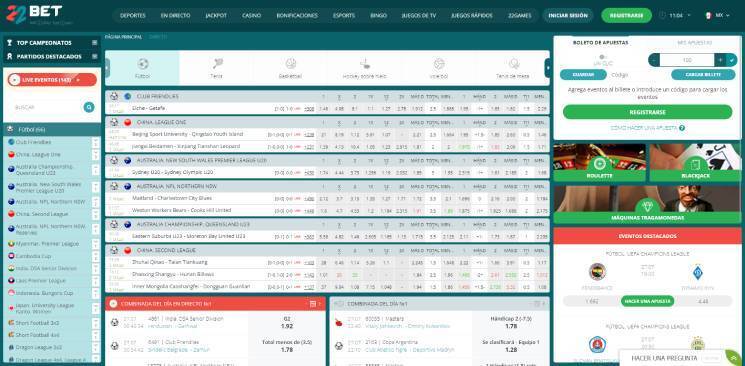The width and height of the screenshot is (745, 366).
Task: Open the Esports menu item
Action: [344, 15]
